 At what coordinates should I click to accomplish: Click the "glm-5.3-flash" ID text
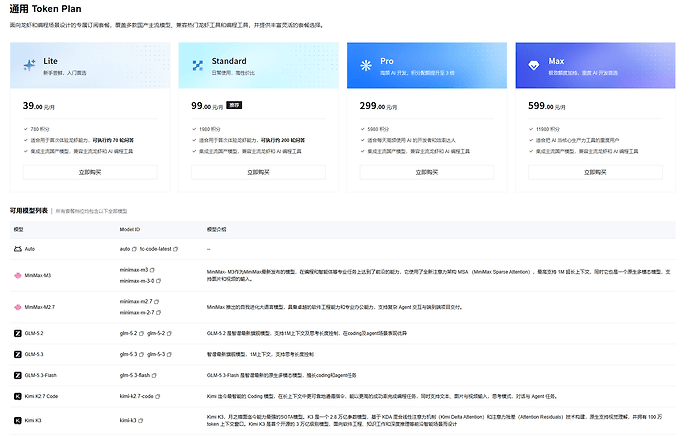135,375
